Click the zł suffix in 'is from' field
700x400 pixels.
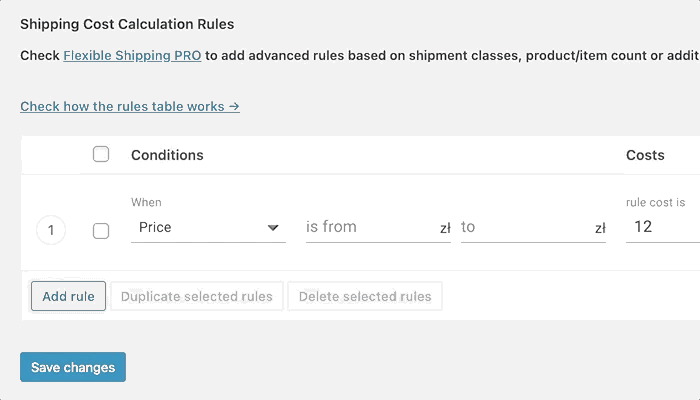point(445,229)
